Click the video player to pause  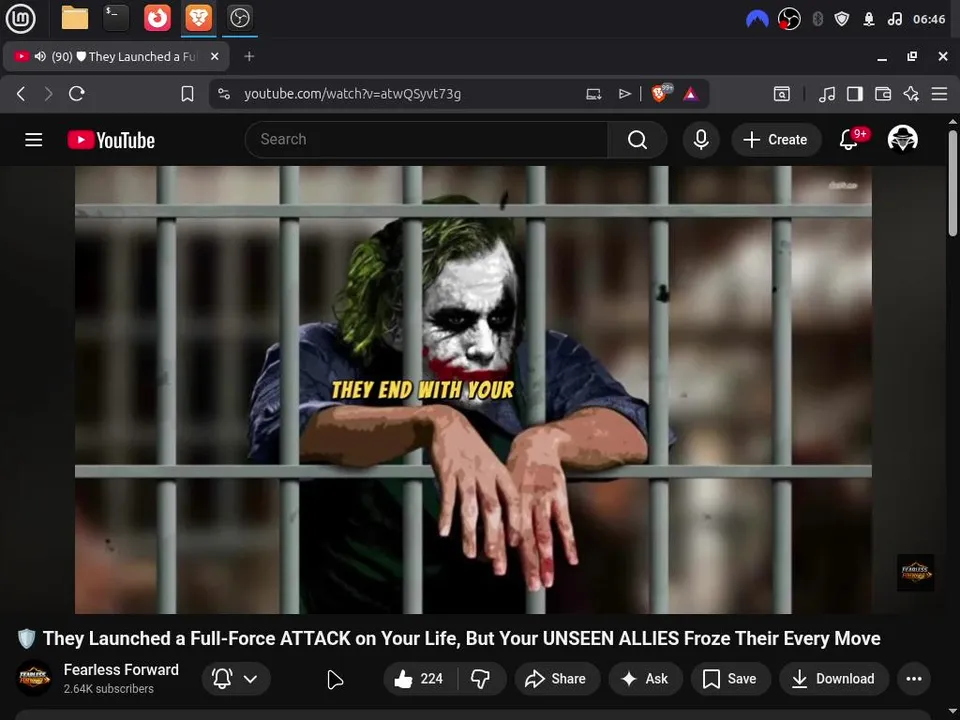pos(473,389)
